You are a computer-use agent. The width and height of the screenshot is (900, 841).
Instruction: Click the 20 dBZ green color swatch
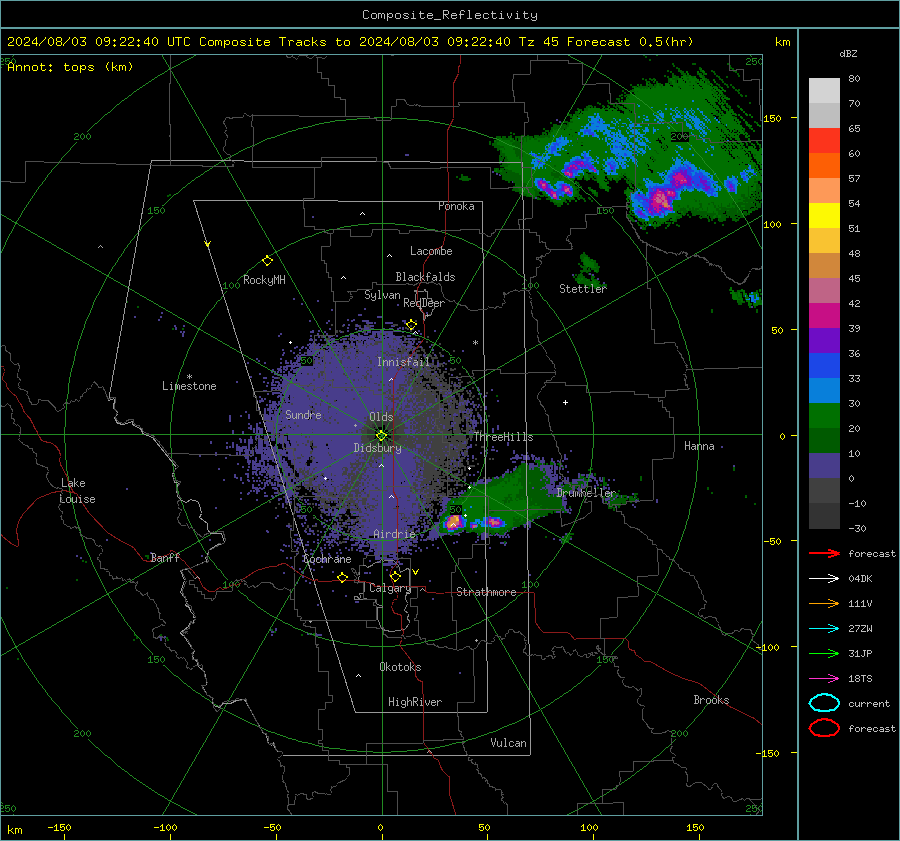824,415
